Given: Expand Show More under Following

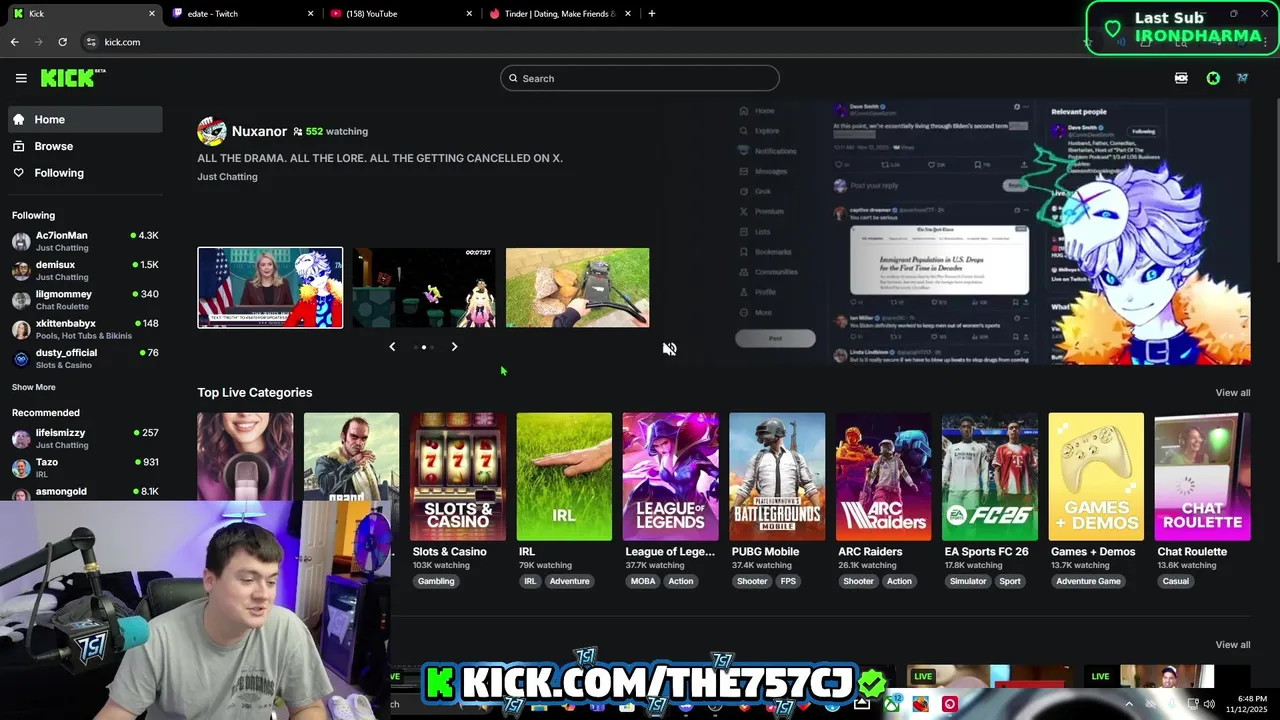Looking at the screenshot, I should [34, 387].
